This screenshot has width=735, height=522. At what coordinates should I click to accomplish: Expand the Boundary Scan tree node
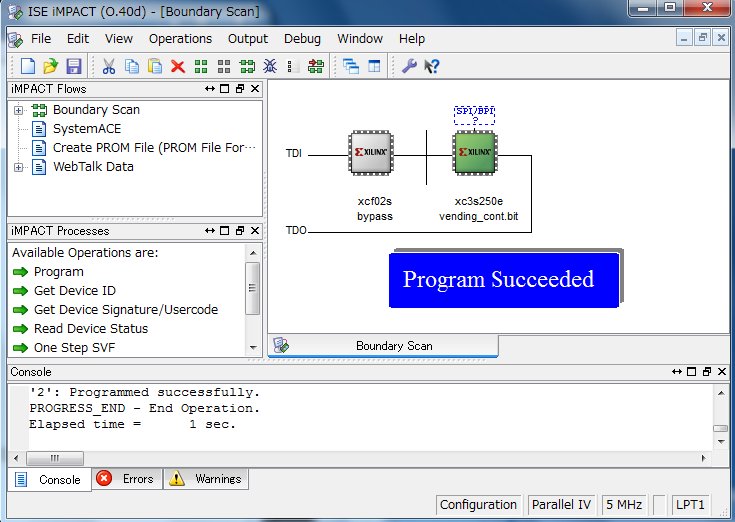click(x=18, y=110)
